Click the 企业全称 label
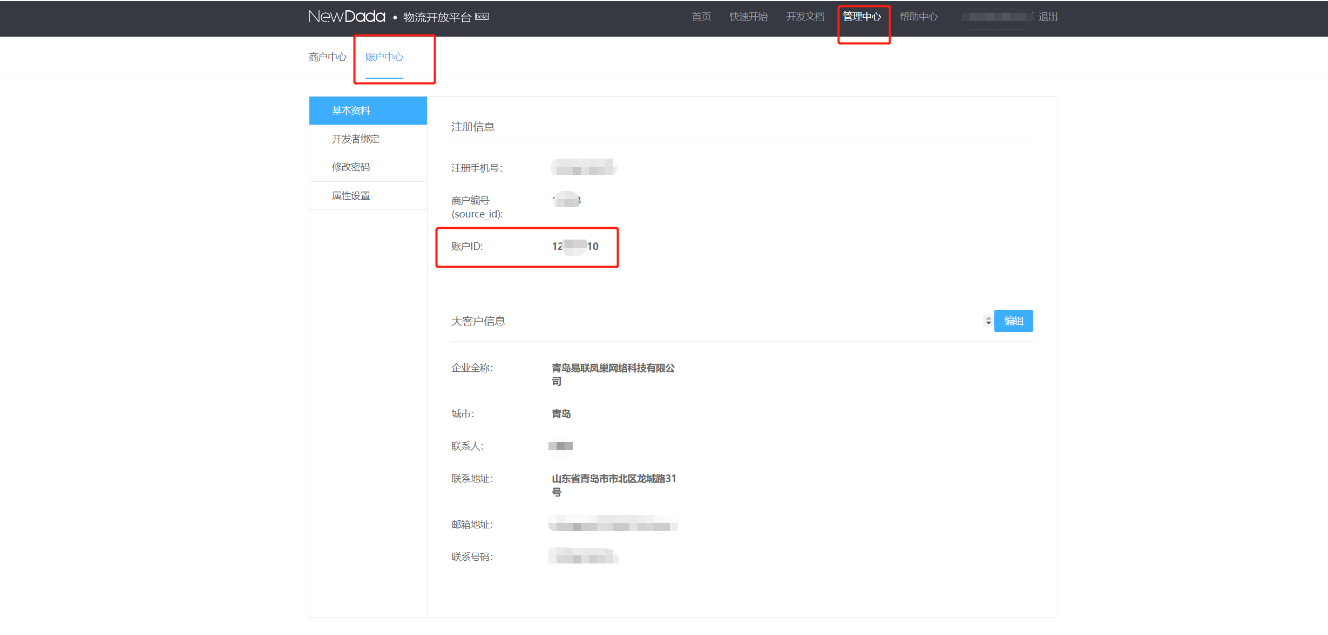Viewport: 1328px width, 635px height. pyautogui.click(x=472, y=368)
